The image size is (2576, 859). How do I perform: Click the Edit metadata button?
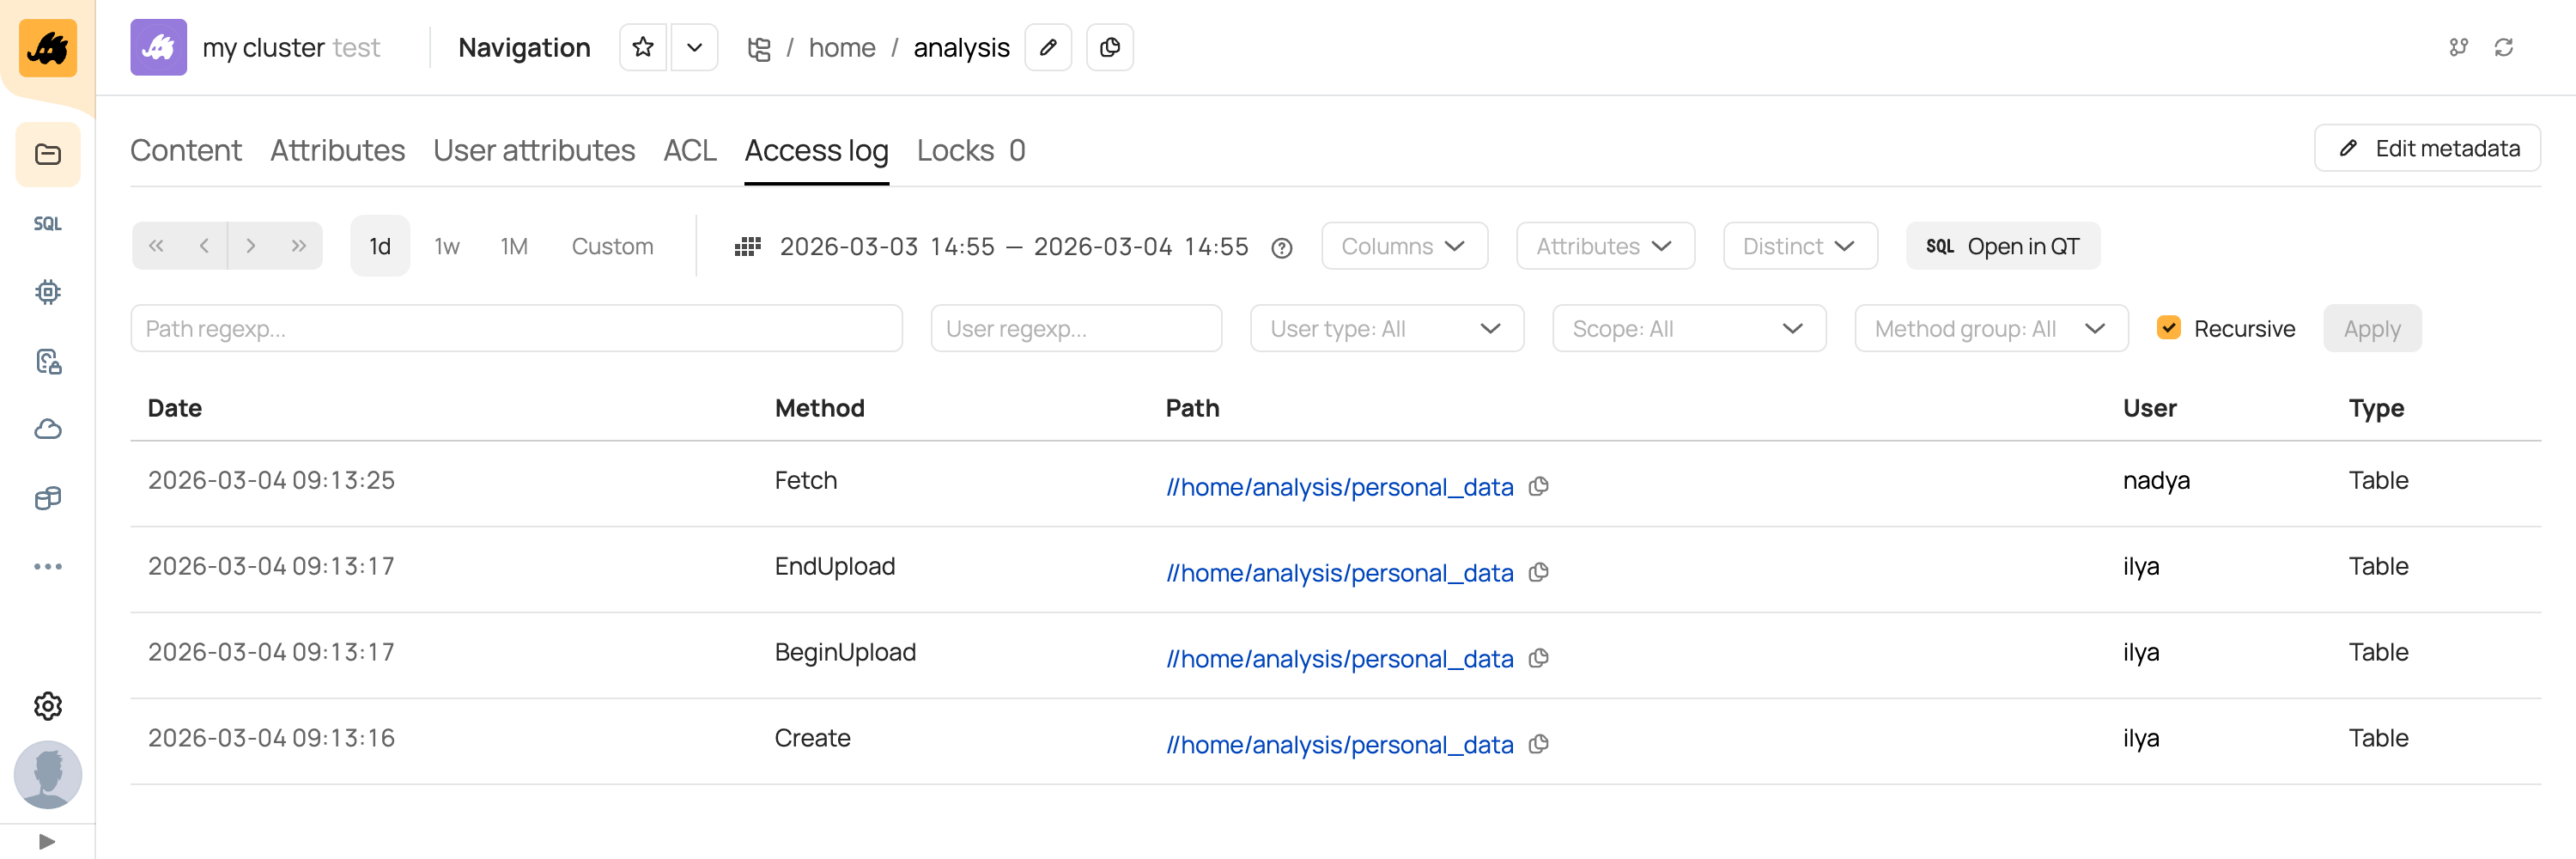[x=2427, y=148]
